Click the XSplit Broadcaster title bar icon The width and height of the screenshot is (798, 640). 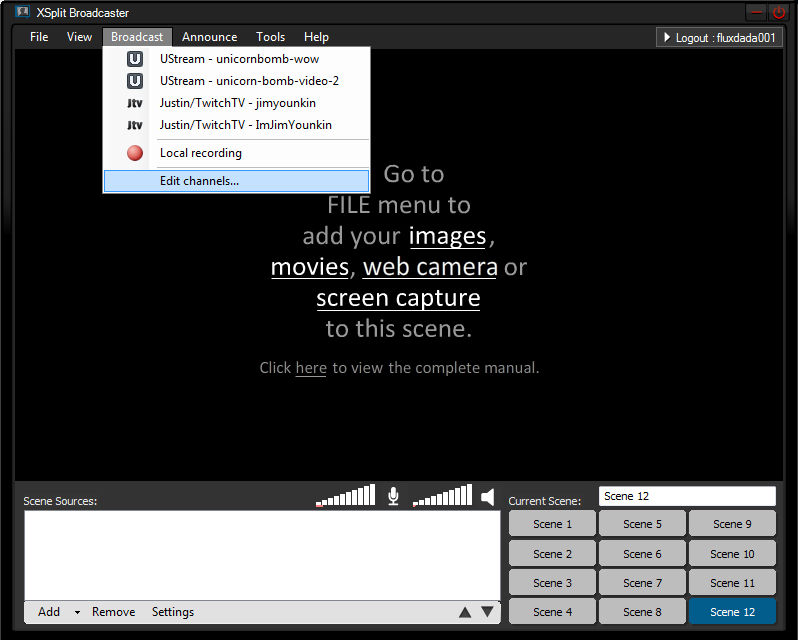pos(22,12)
